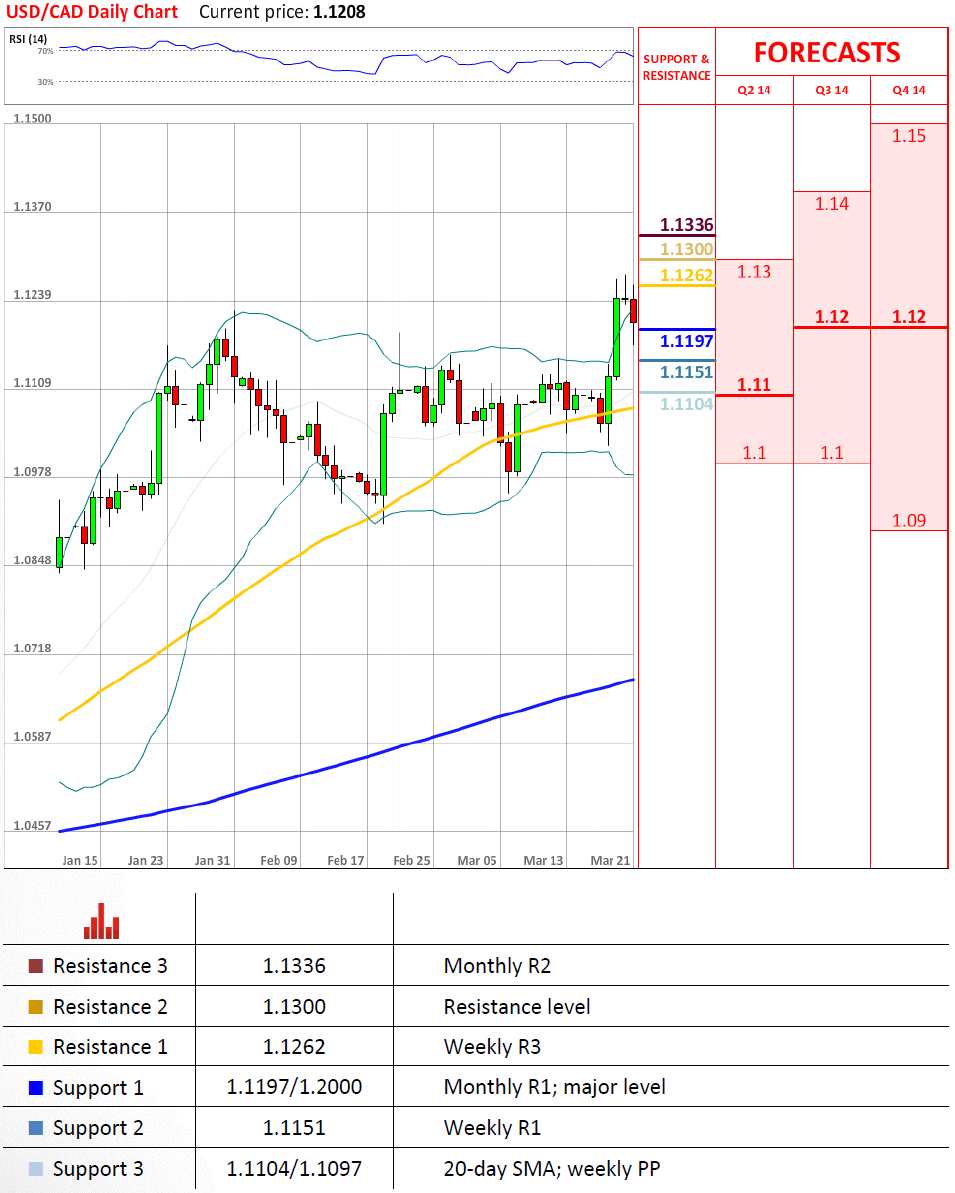The width and height of the screenshot is (955, 1193).
Task: Click the 1.1262 resistance level marker
Action: [686, 275]
